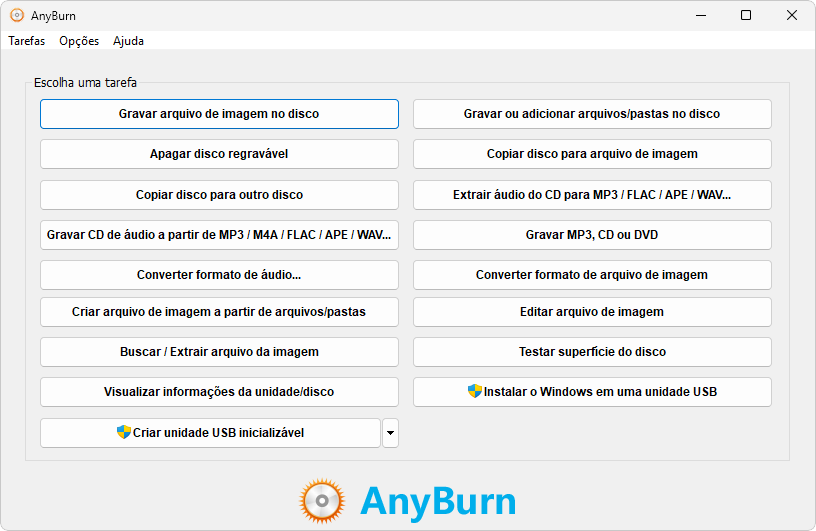This screenshot has height=531, width=816.
Task: Open the Tarefas menu
Action: pos(26,41)
